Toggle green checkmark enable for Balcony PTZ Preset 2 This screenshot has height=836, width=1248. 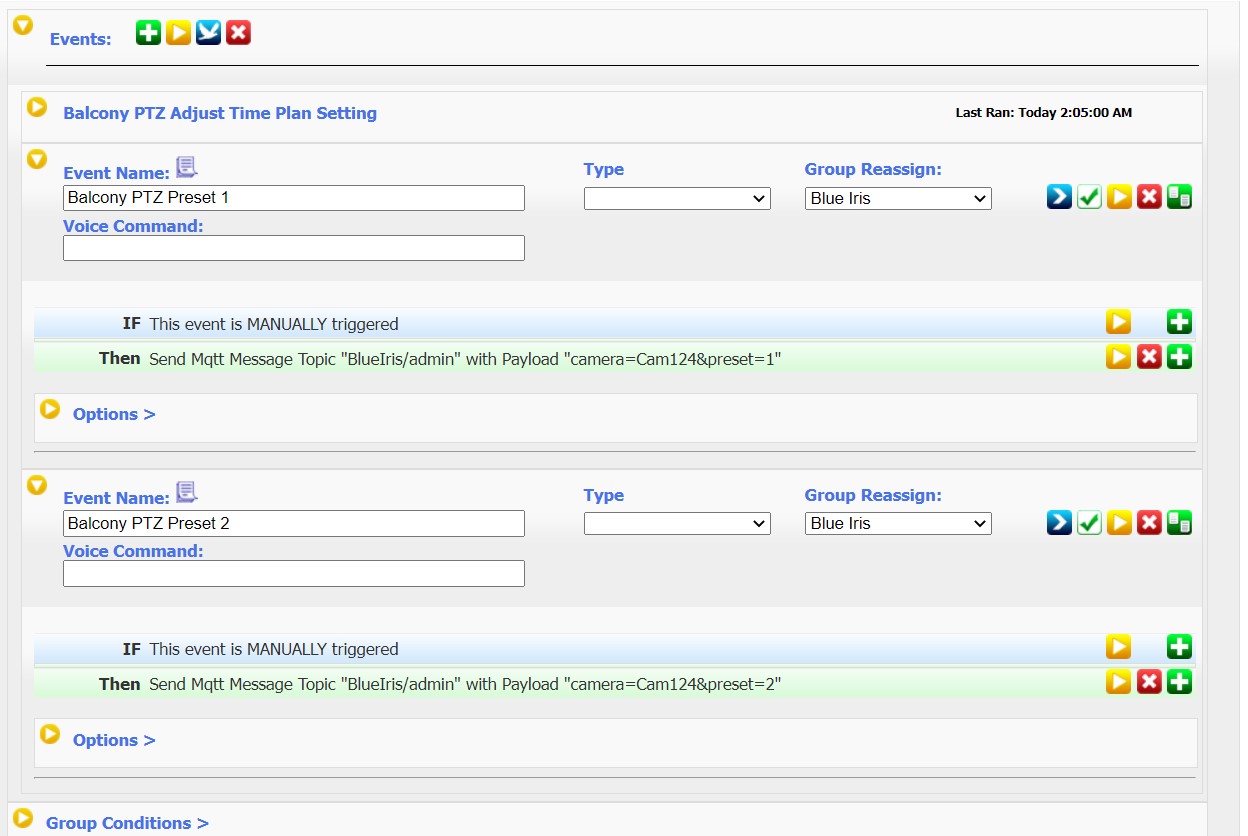pyautogui.click(x=1089, y=523)
